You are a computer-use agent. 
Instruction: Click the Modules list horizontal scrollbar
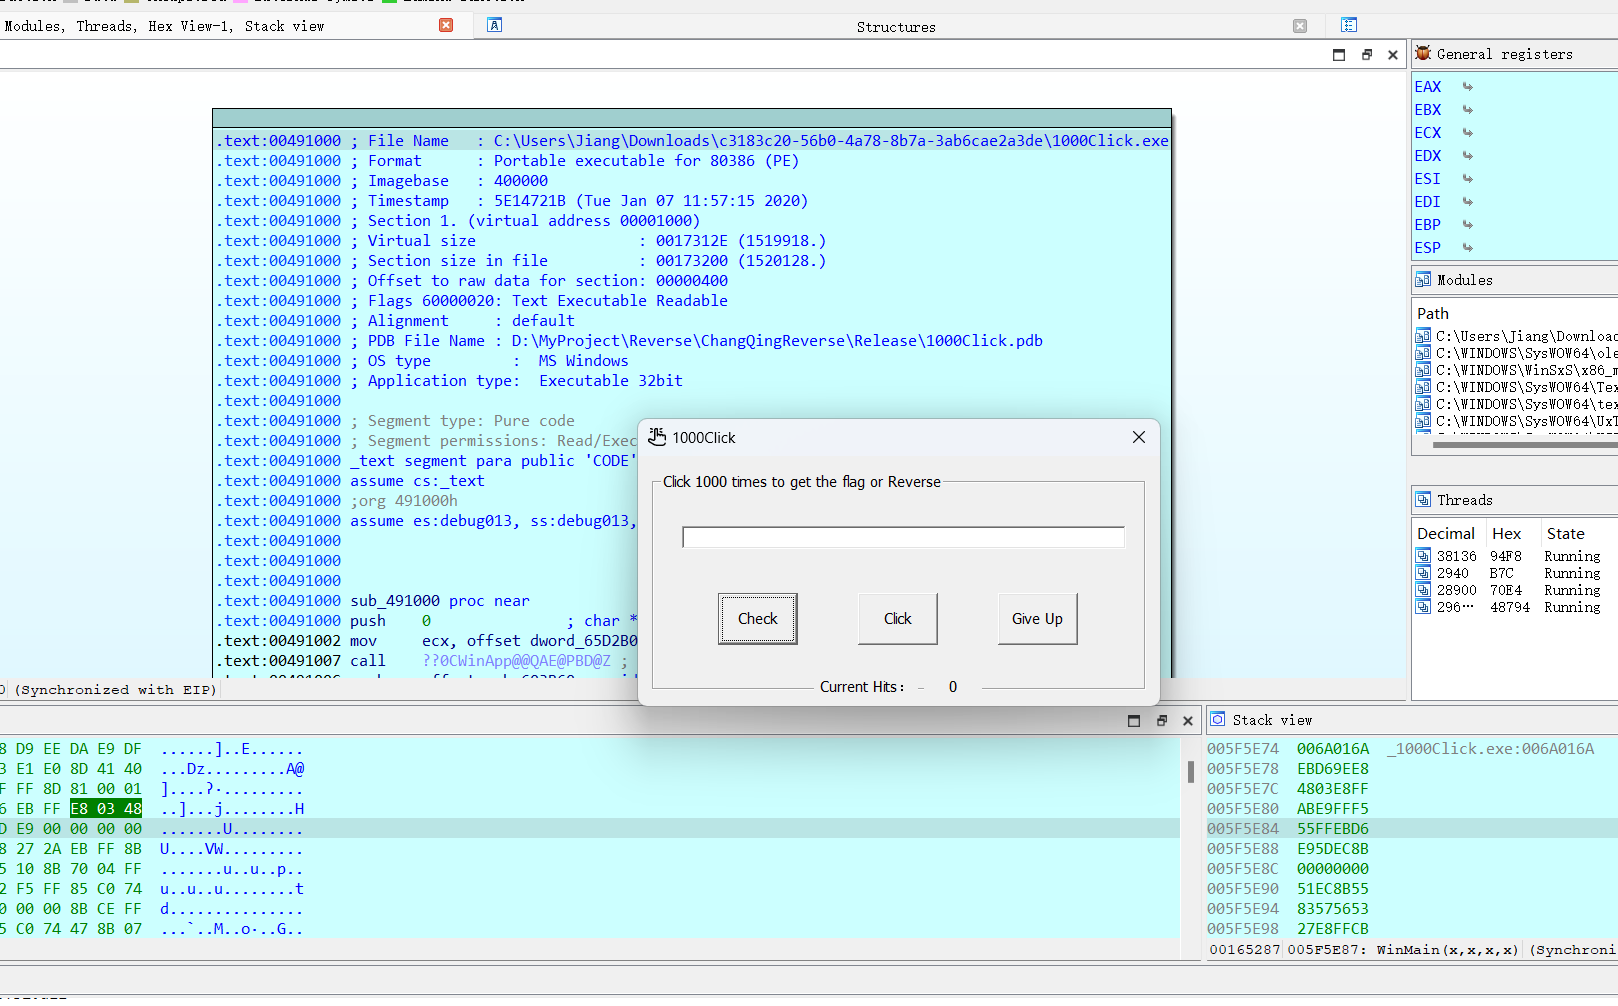[1525, 445]
